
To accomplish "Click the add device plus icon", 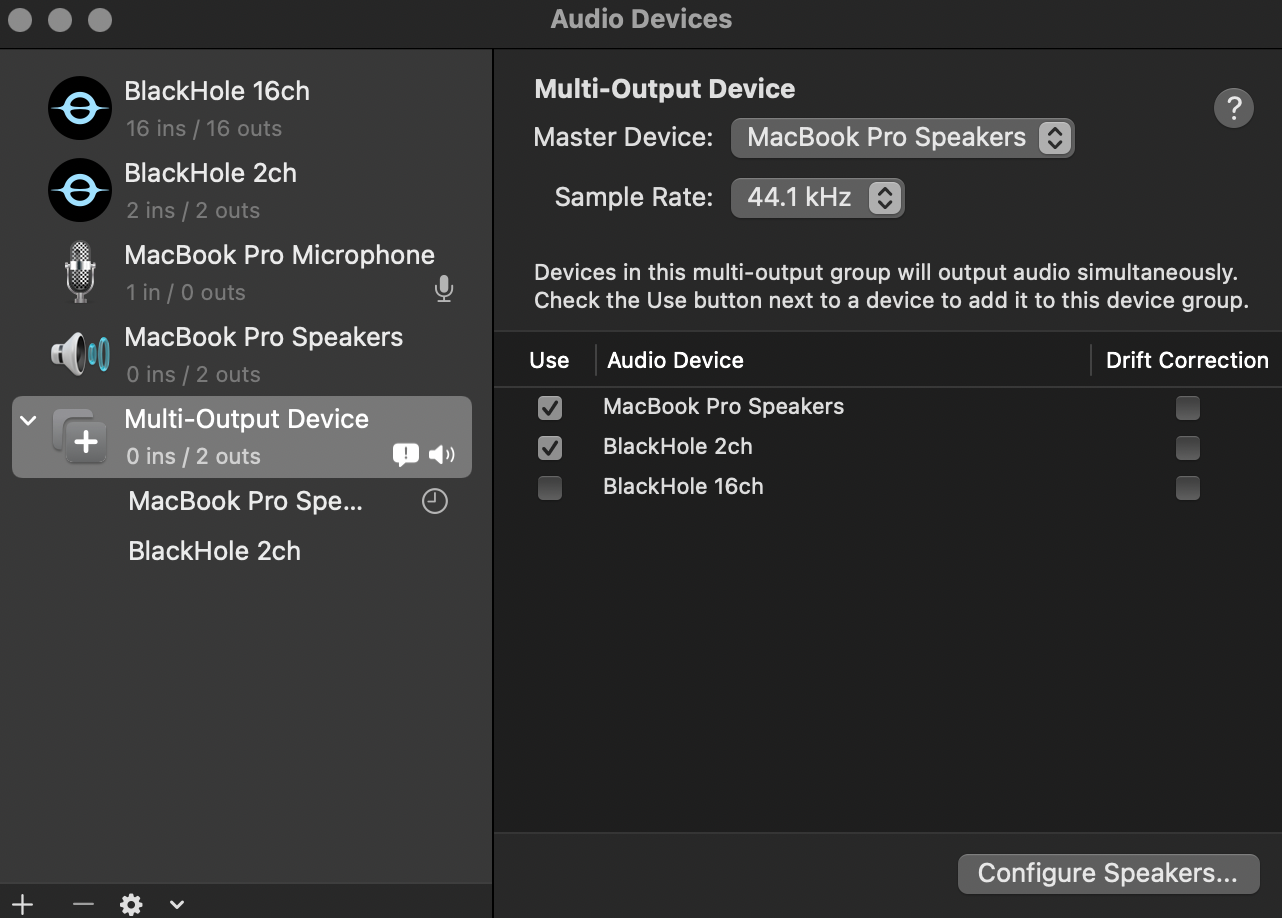I will (x=22, y=904).
